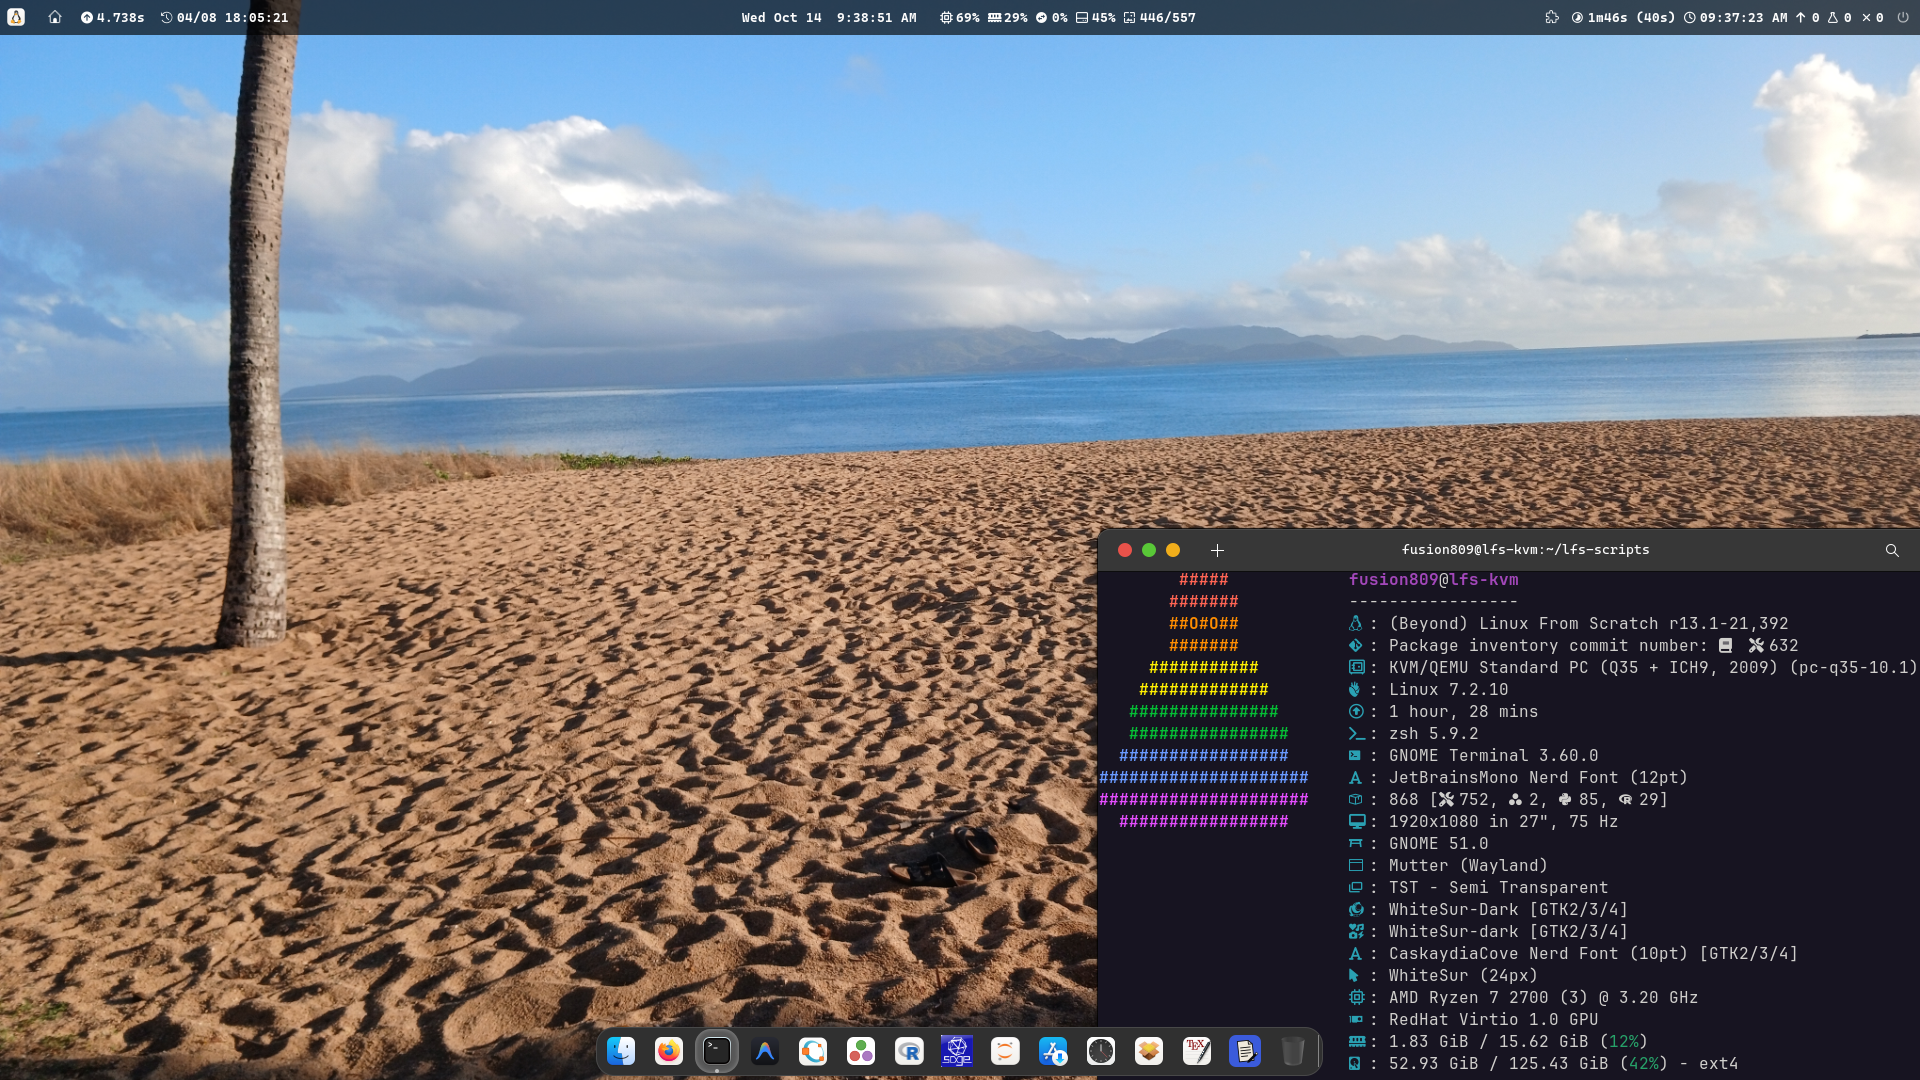Open a new terminal tab with plus button

click(1217, 550)
